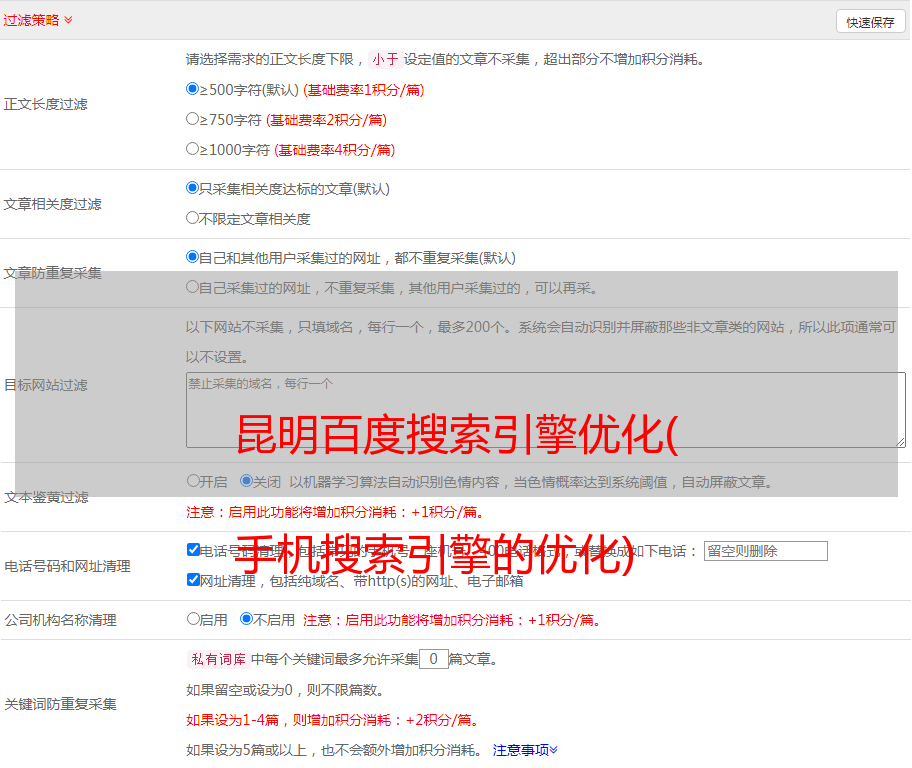This screenshot has width=912, height=768.
Task: Click the 正文长度过滤 row label
Action: click(x=45, y=104)
